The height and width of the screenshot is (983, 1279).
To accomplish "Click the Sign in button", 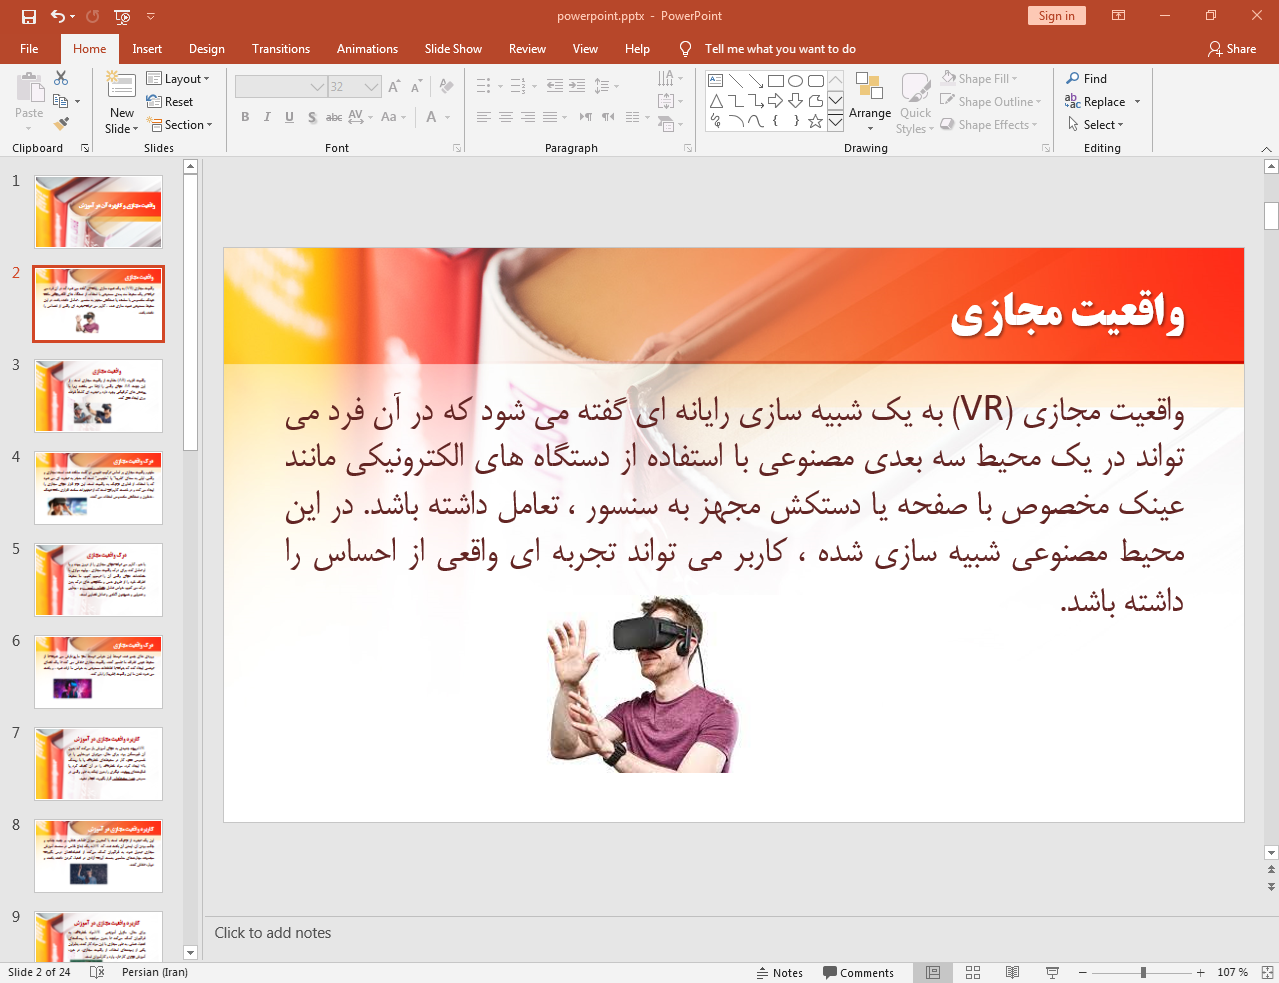I will click(1056, 16).
